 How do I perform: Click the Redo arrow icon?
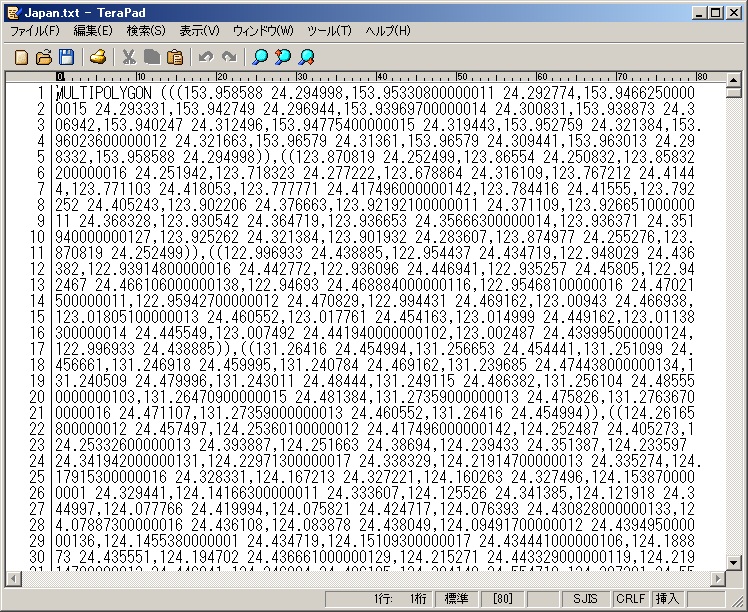229,57
